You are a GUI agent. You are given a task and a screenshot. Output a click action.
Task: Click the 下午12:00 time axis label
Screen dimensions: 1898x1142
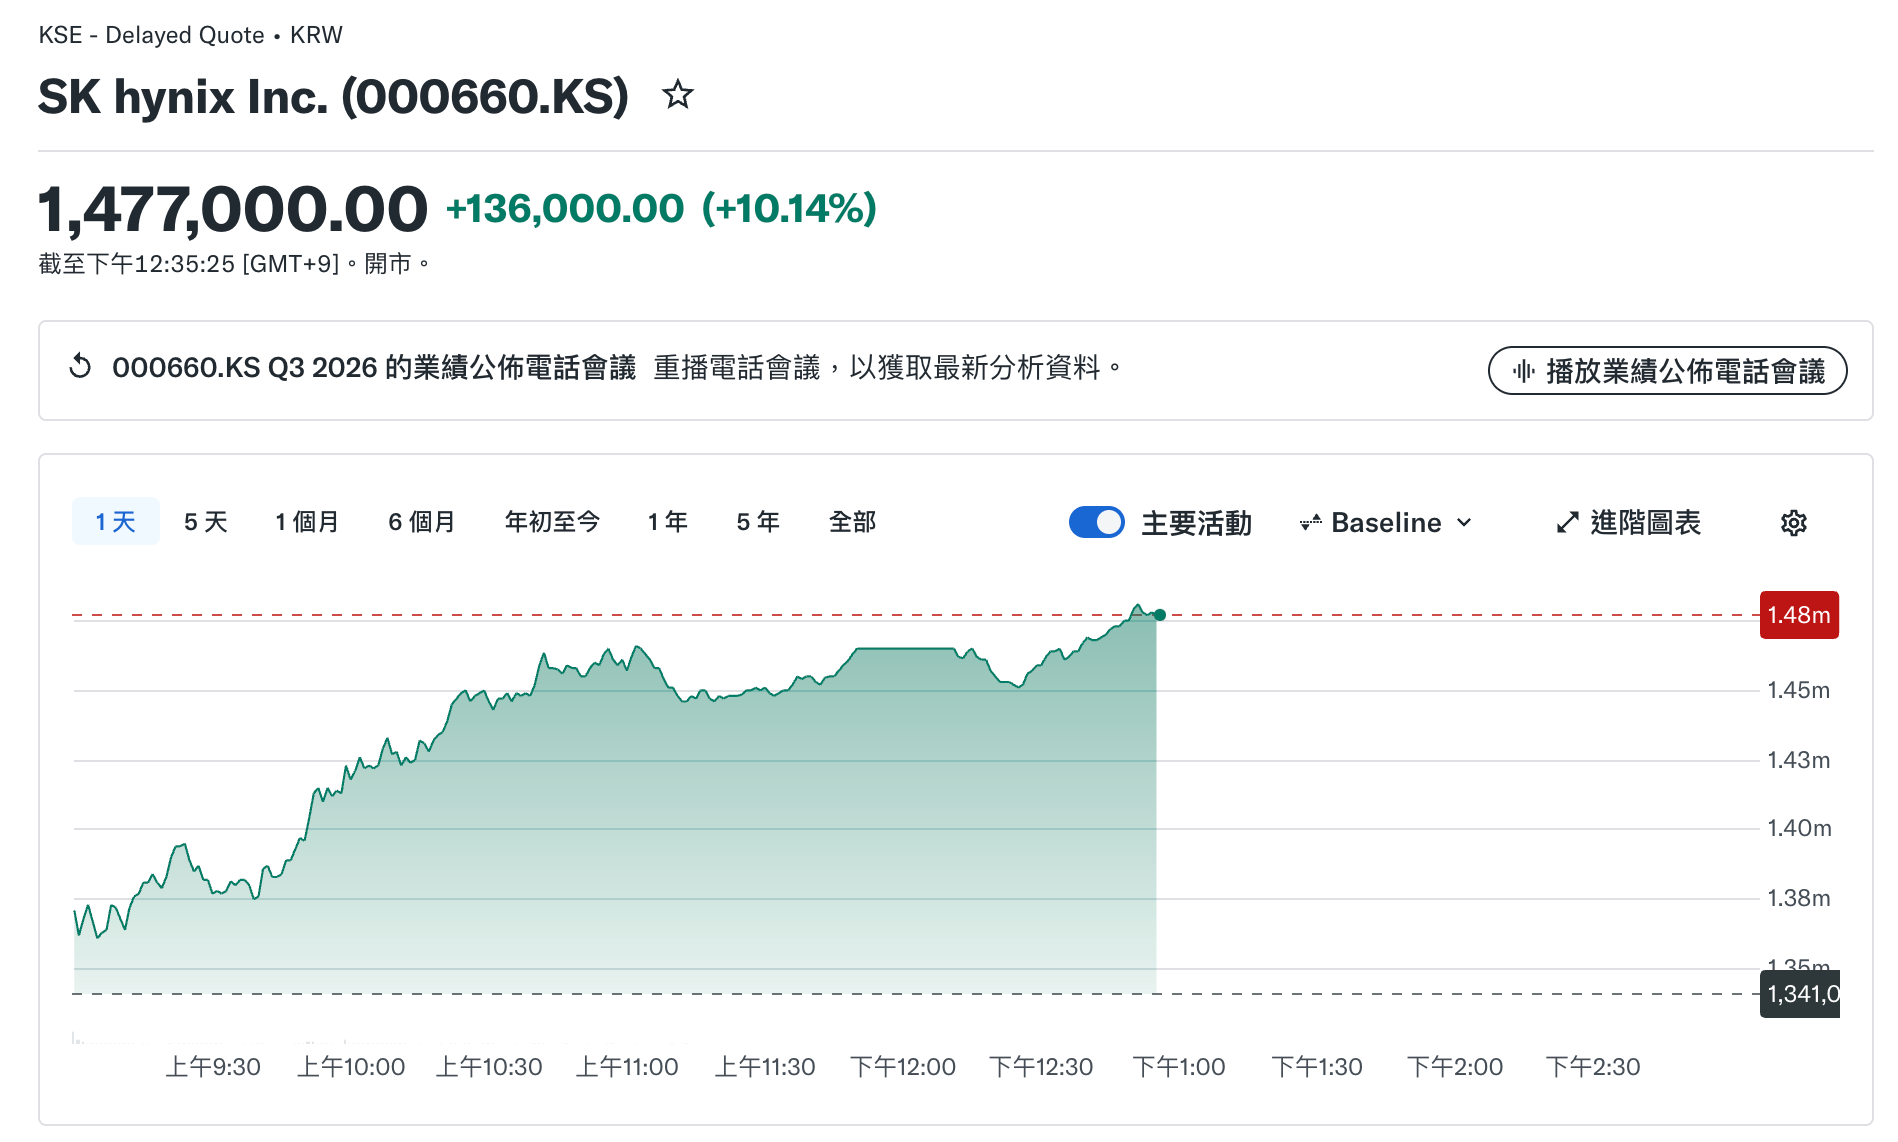903,1067
